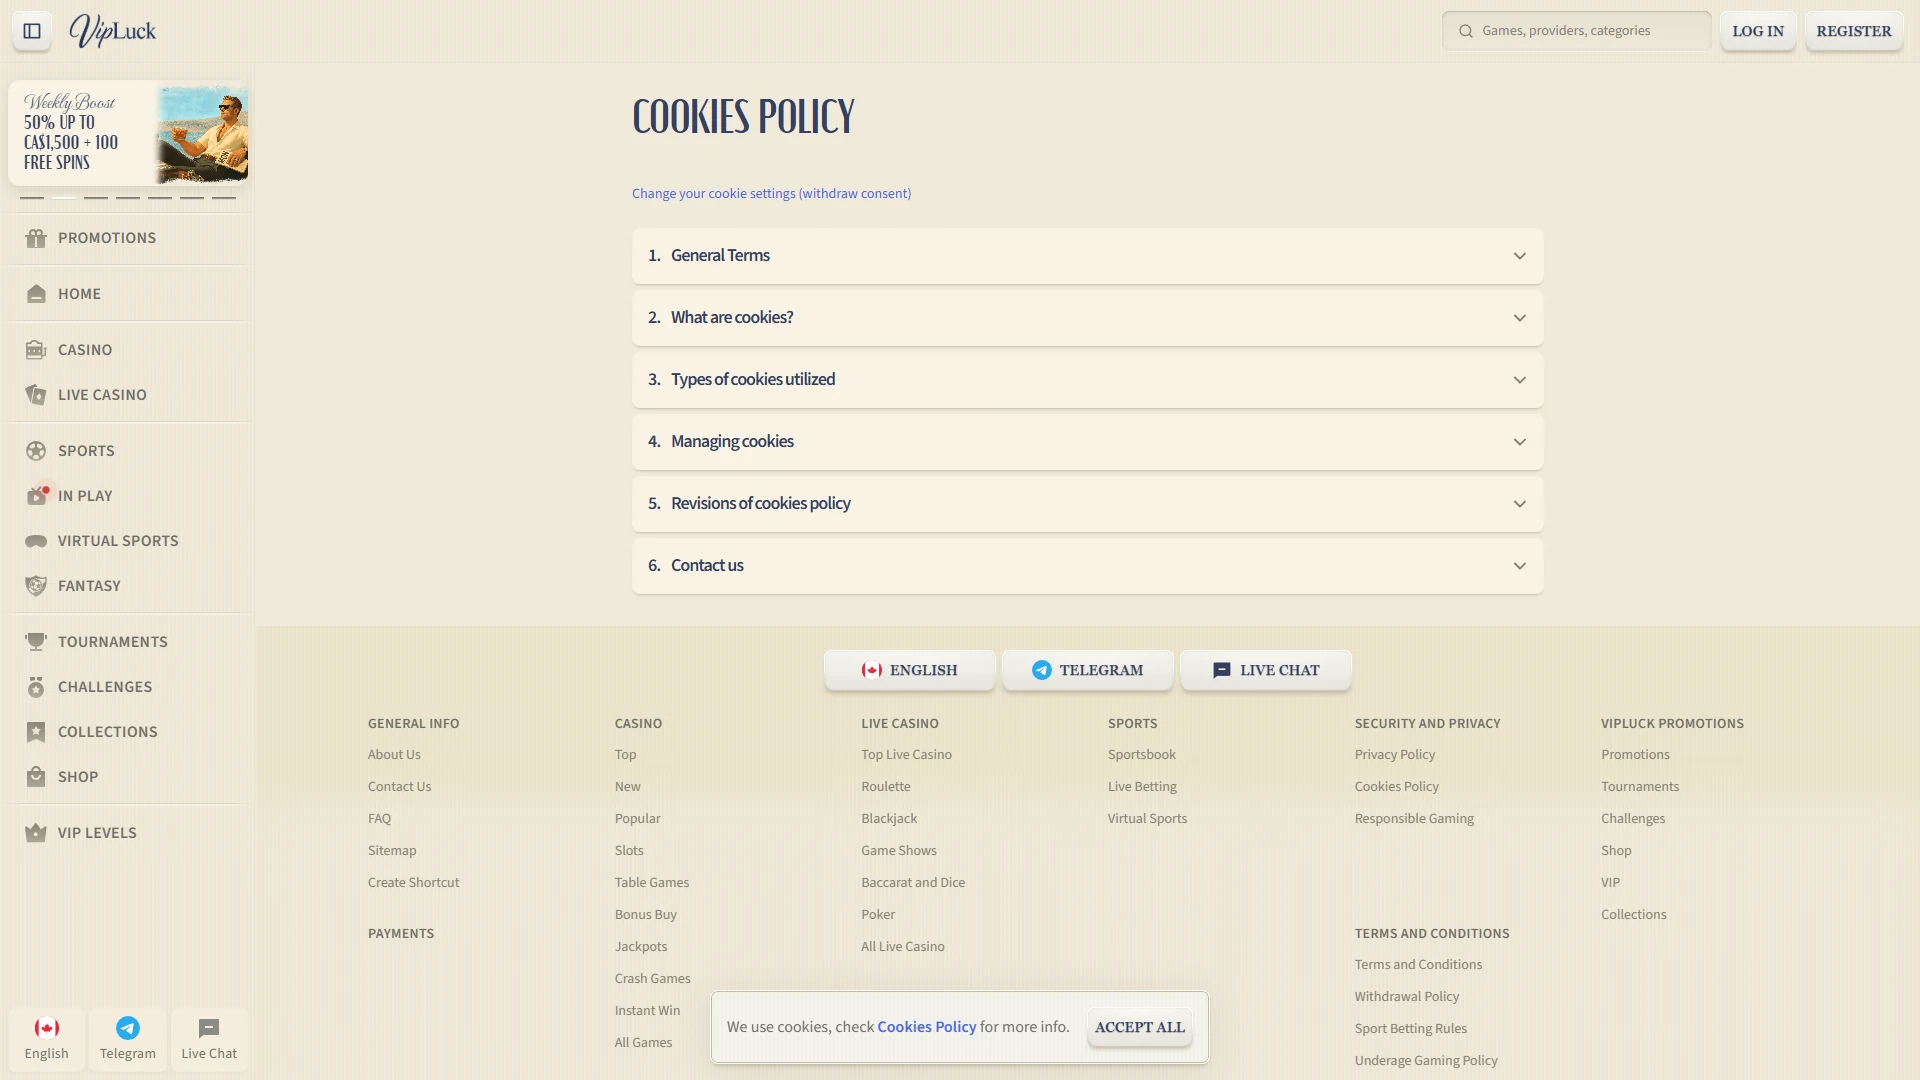Click the Home icon in sidebar
This screenshot has height=1080, width=1920.
[36, 294]
